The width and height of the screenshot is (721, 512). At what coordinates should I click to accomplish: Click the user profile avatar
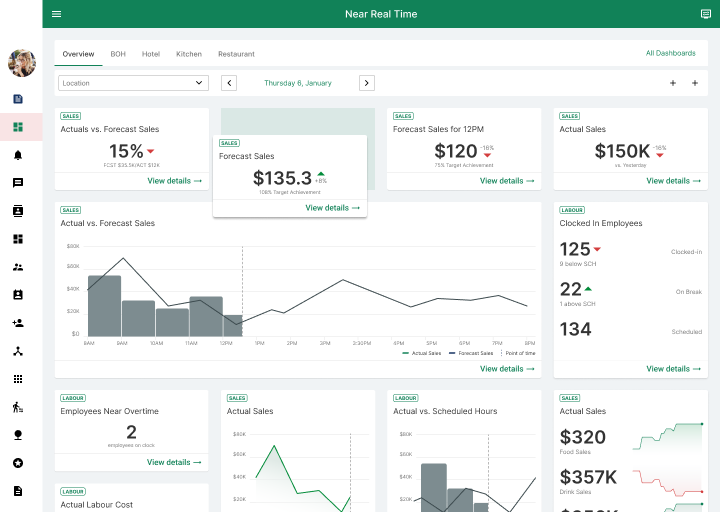[x=21, y=63]
